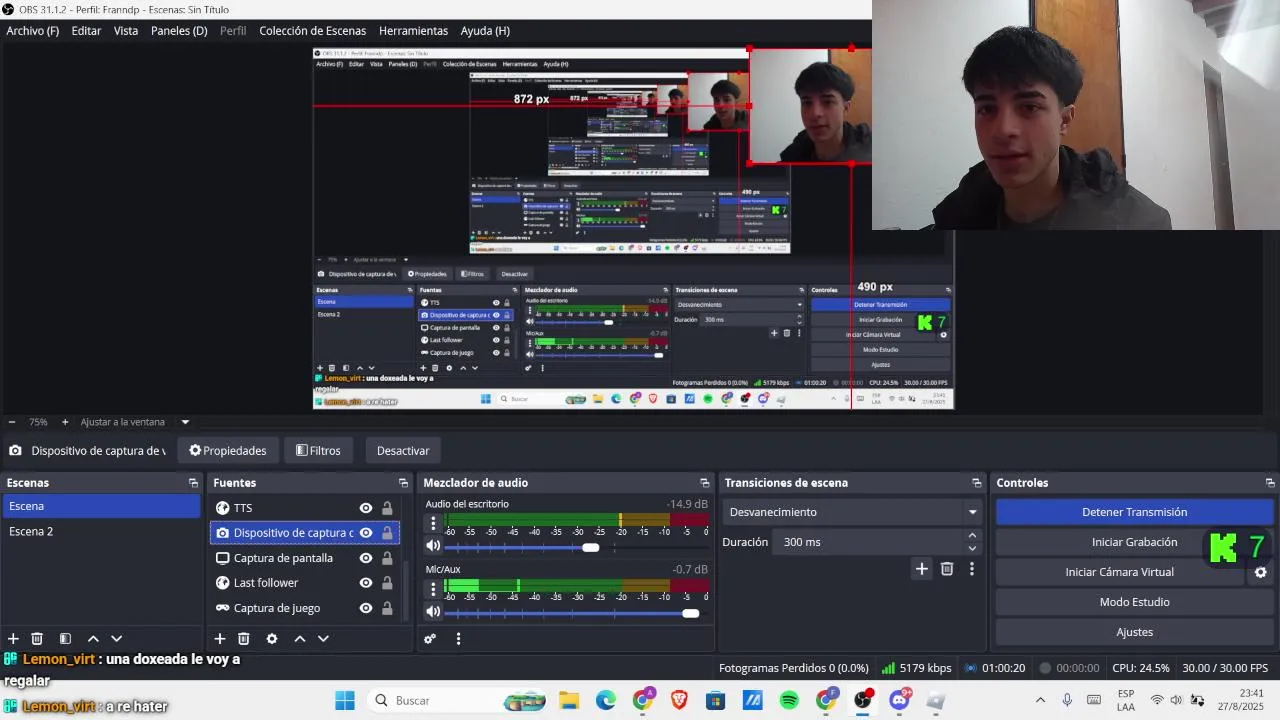Click Iniciar Grabación button
This screenshot has width=1280, height=720.
1134,542
